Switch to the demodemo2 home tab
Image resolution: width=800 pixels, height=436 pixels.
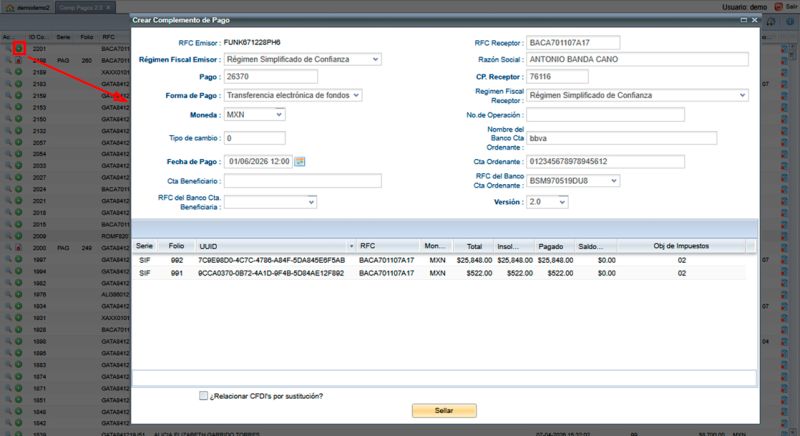point(28,8)
